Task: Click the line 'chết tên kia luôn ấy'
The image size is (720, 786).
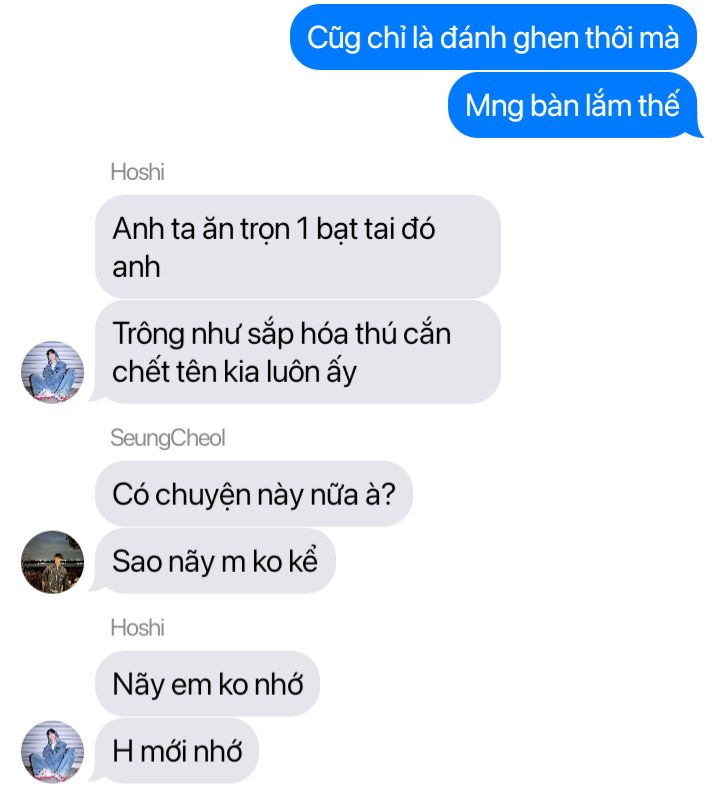Action: [x=234, y=372]
